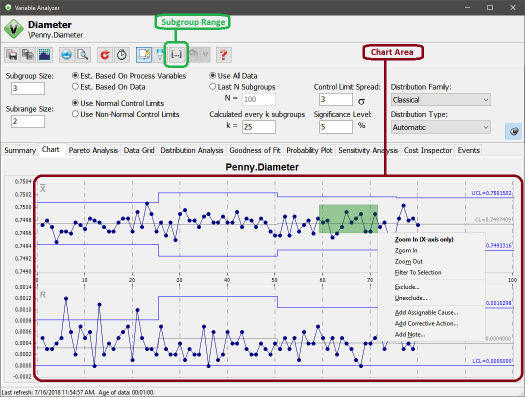Select the Use All Data option
Screen dimensions: 525x397
click(x=233, y=76)
